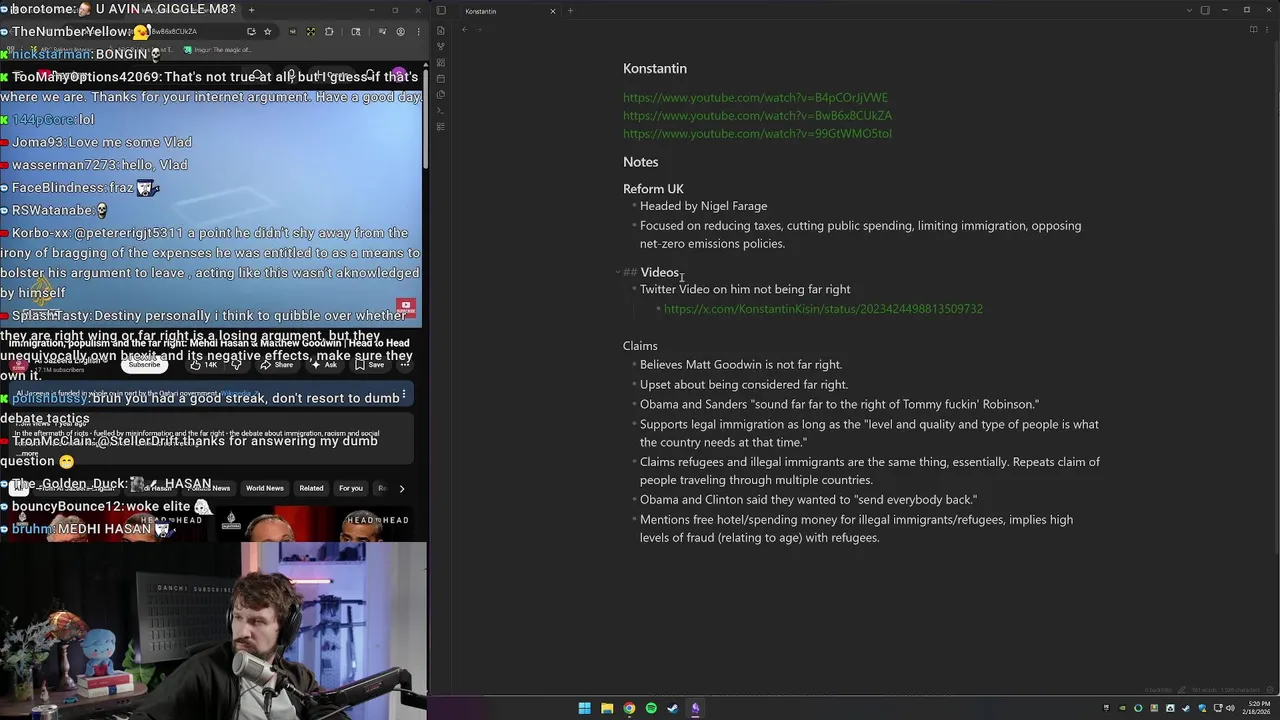
Task: Click 'Mentions free hotel/spending money' bullet
Action: 856,529
